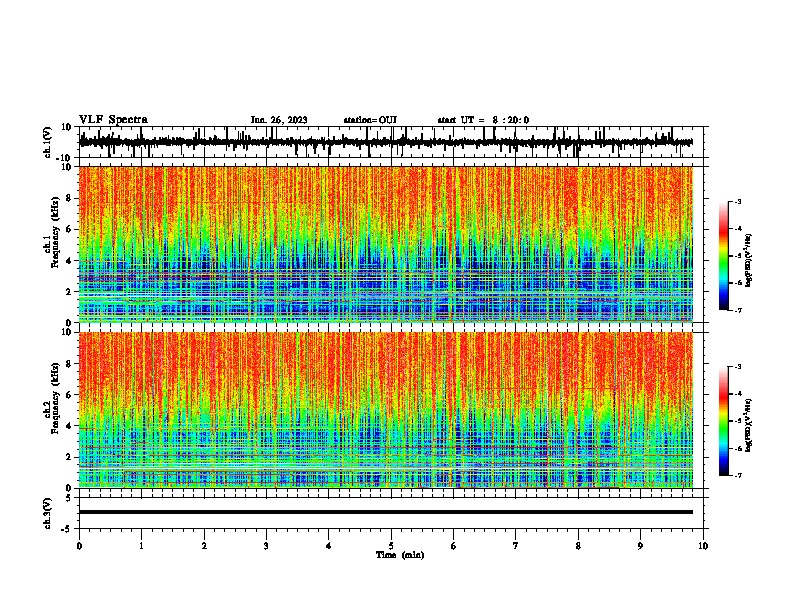792x612 pixels.
Task: Click the "-3" label on ch.1 color bar
Action: point(738,202)
